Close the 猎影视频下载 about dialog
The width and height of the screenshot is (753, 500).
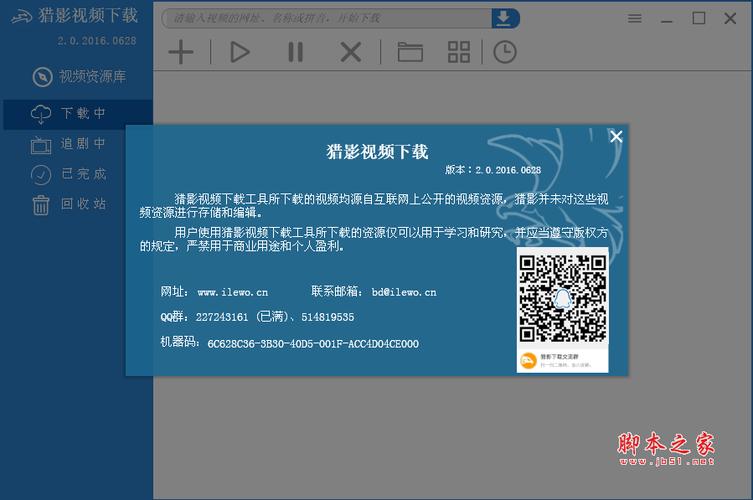coord(616,137)
